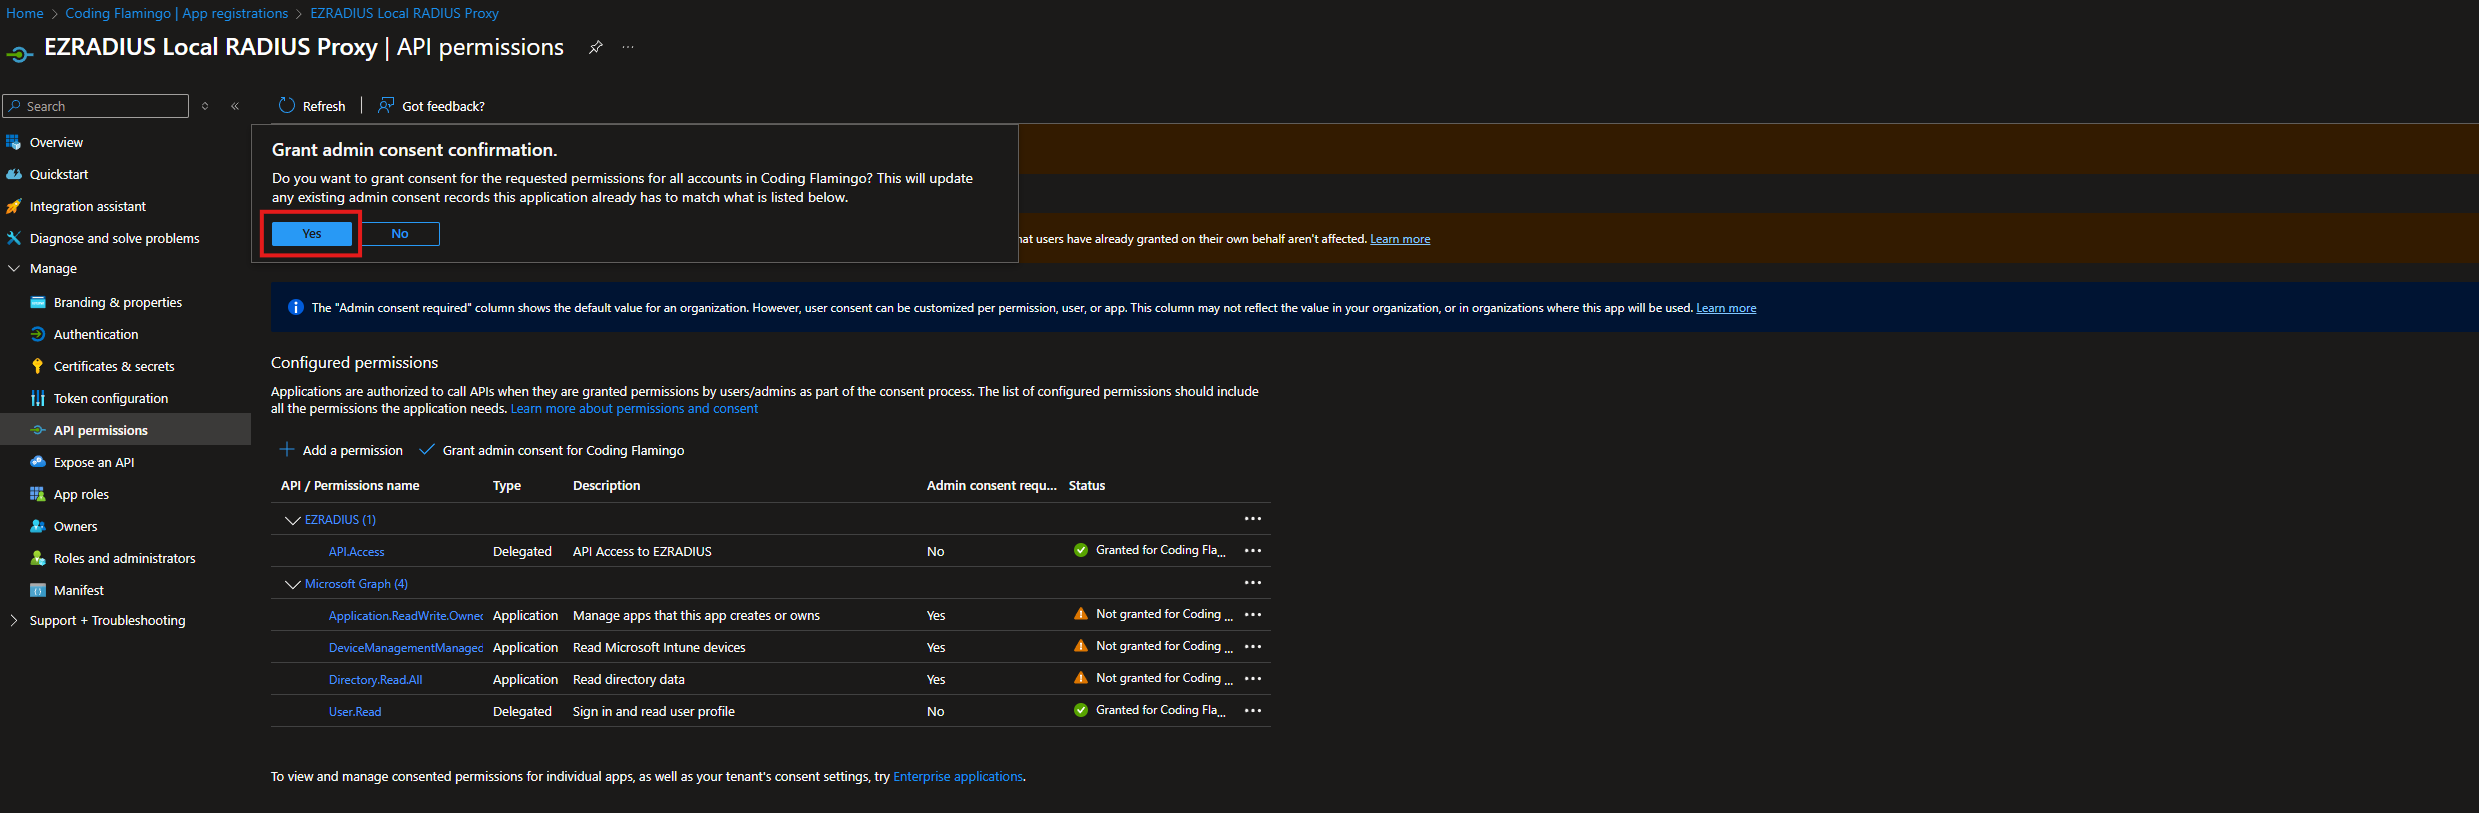Screen dimensions: 2479x813
Task: Open the DeviceManagementManagedDevices permission link
Action: [406, 647]
